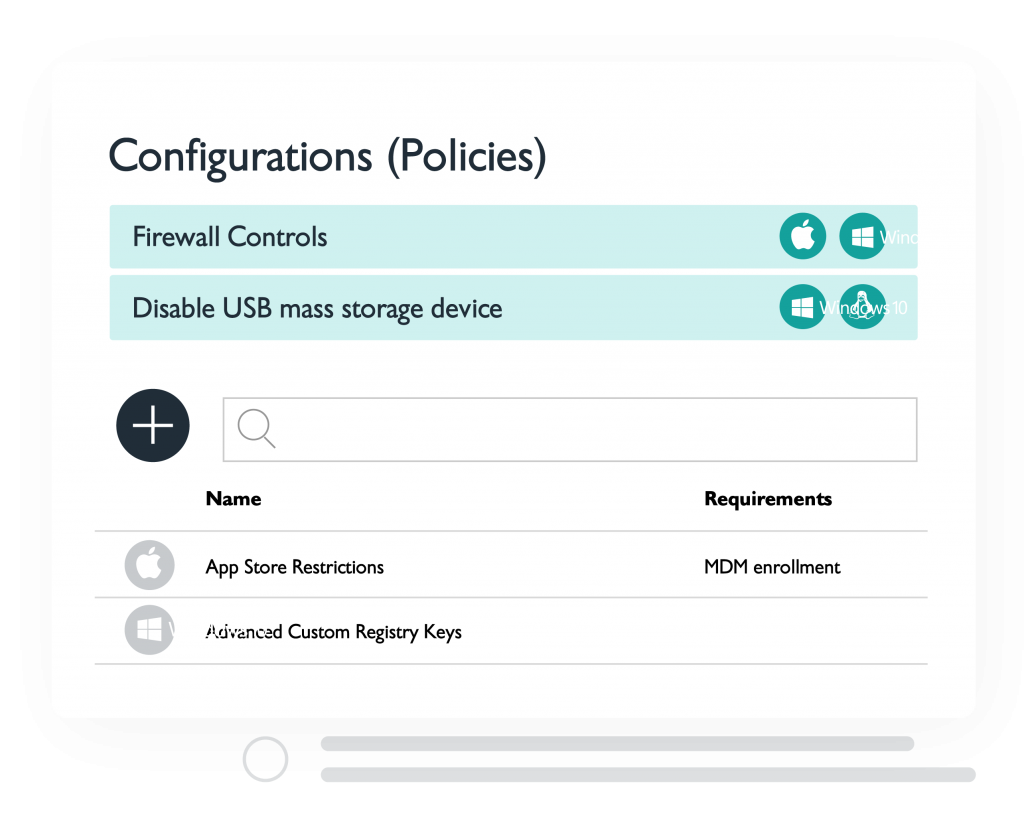
Task: Click Linux penguin icon on Disable USB row
Action: tap(862, 307)
